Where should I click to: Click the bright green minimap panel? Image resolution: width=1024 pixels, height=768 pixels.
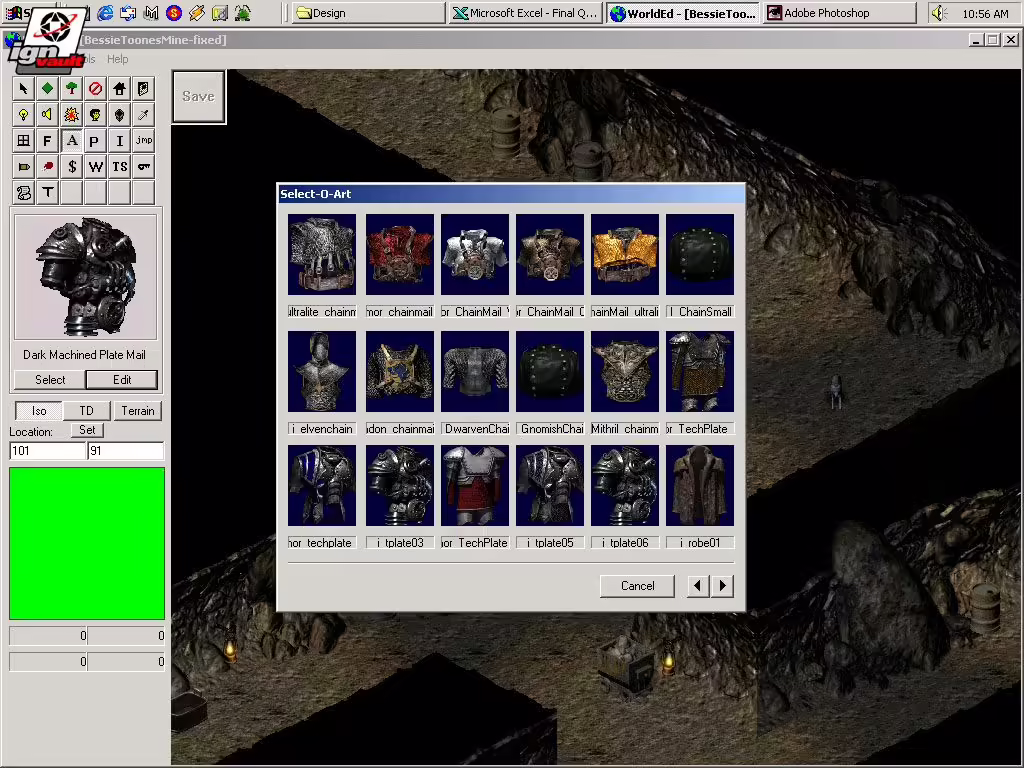(87, 543)
